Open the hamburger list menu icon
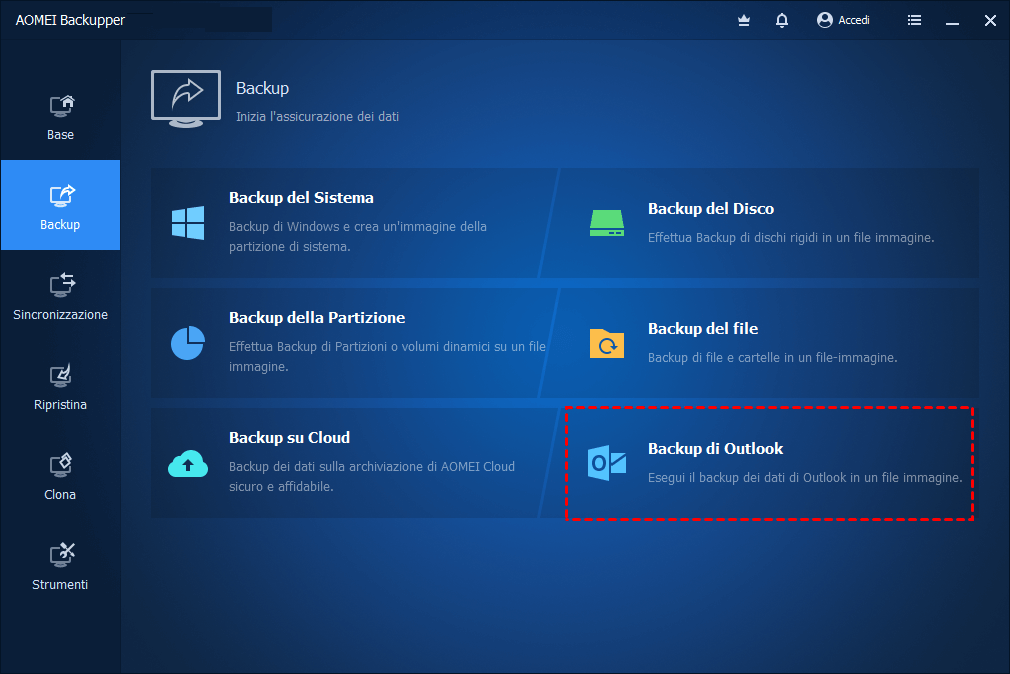This screenshot has height=674, width=1010. (x=914, y=20)
